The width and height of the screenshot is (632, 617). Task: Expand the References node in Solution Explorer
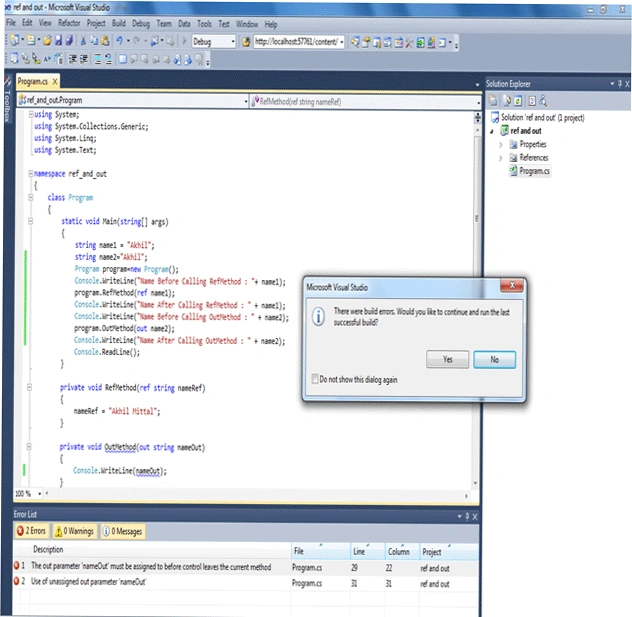(x=501, y=158)
